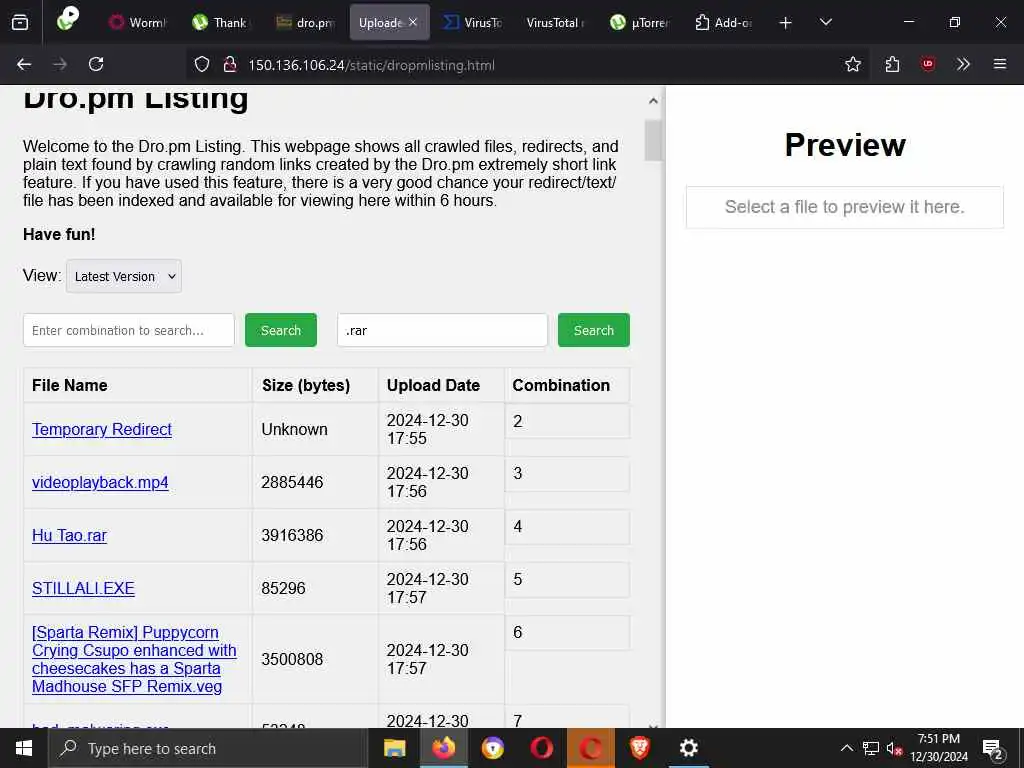Click the insecure connection padlock icon
The height and width of the screenshot is (768, 1024).
click(230, 64)
